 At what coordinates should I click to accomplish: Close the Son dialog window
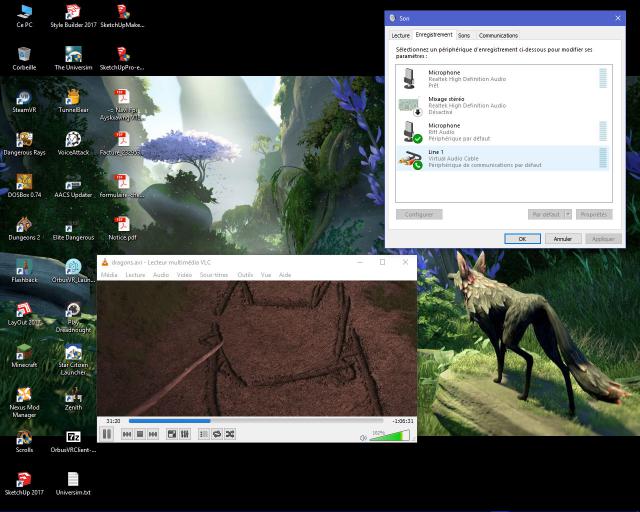click(618, 18)
